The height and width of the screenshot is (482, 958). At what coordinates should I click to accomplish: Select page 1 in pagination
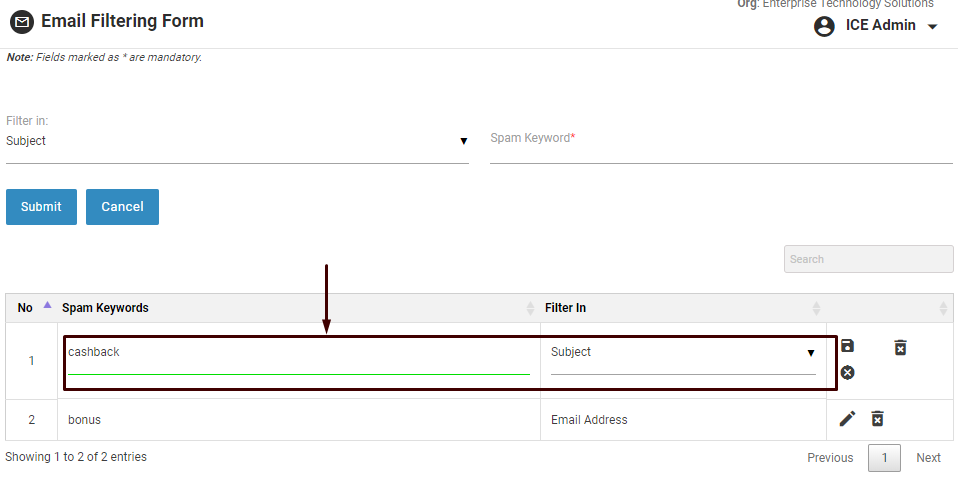[884, 458]
